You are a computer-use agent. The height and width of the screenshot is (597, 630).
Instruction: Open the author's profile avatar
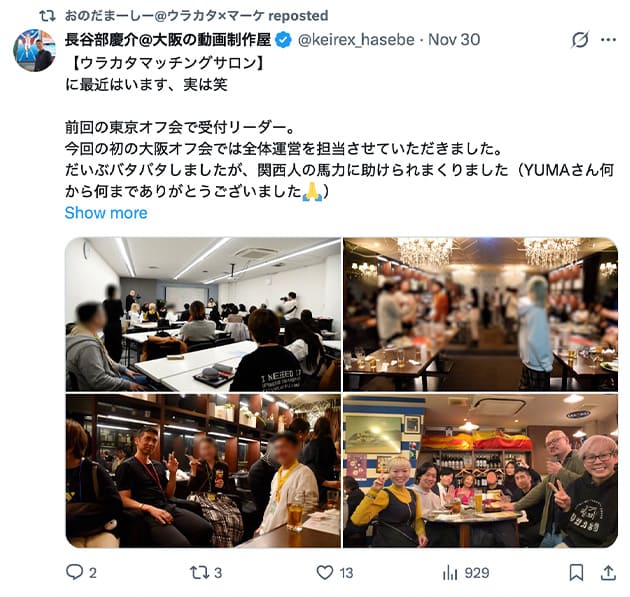(x=35, y=50)
